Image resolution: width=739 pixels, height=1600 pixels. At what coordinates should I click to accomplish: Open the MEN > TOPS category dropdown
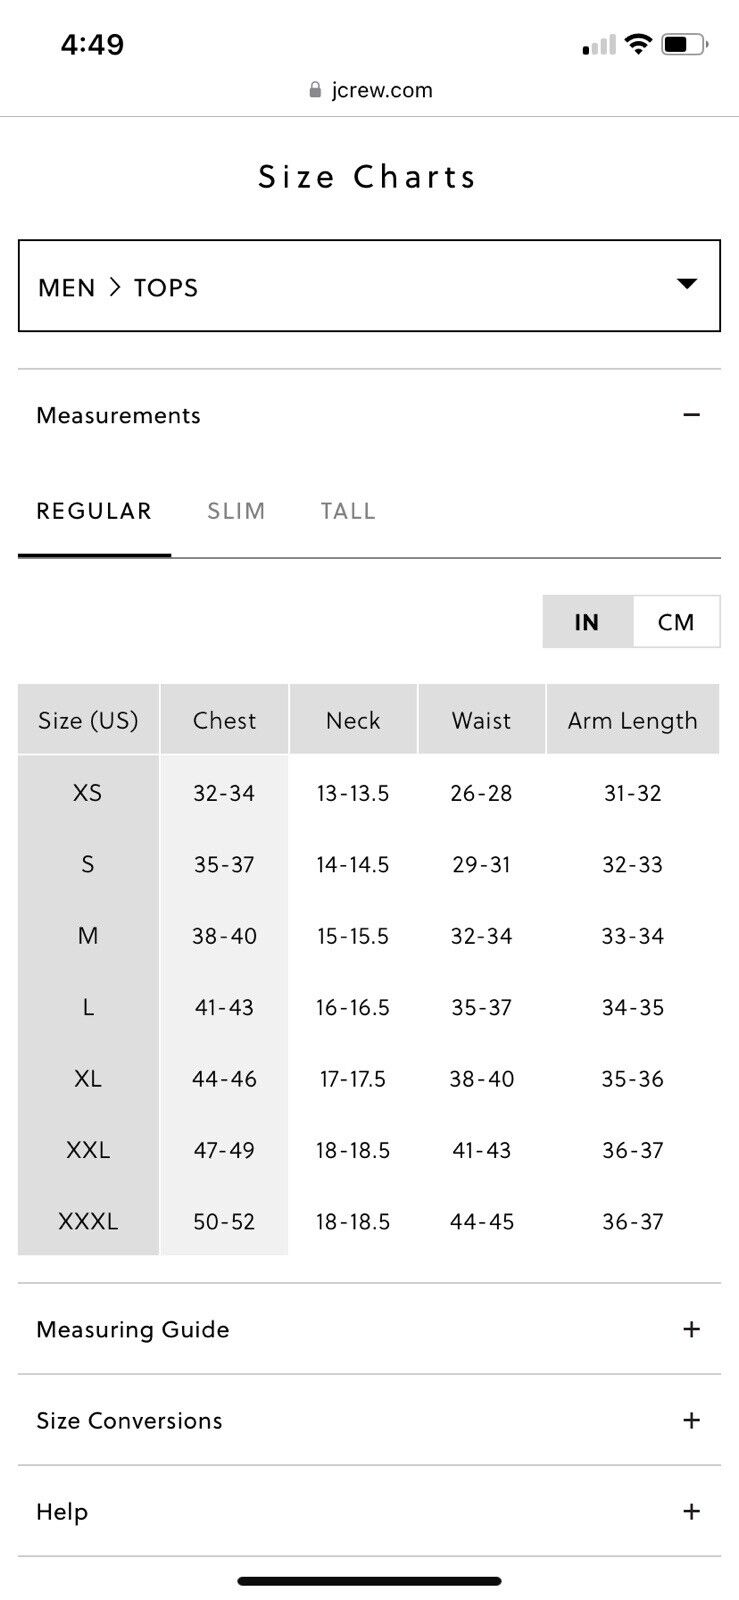[369, 286]
